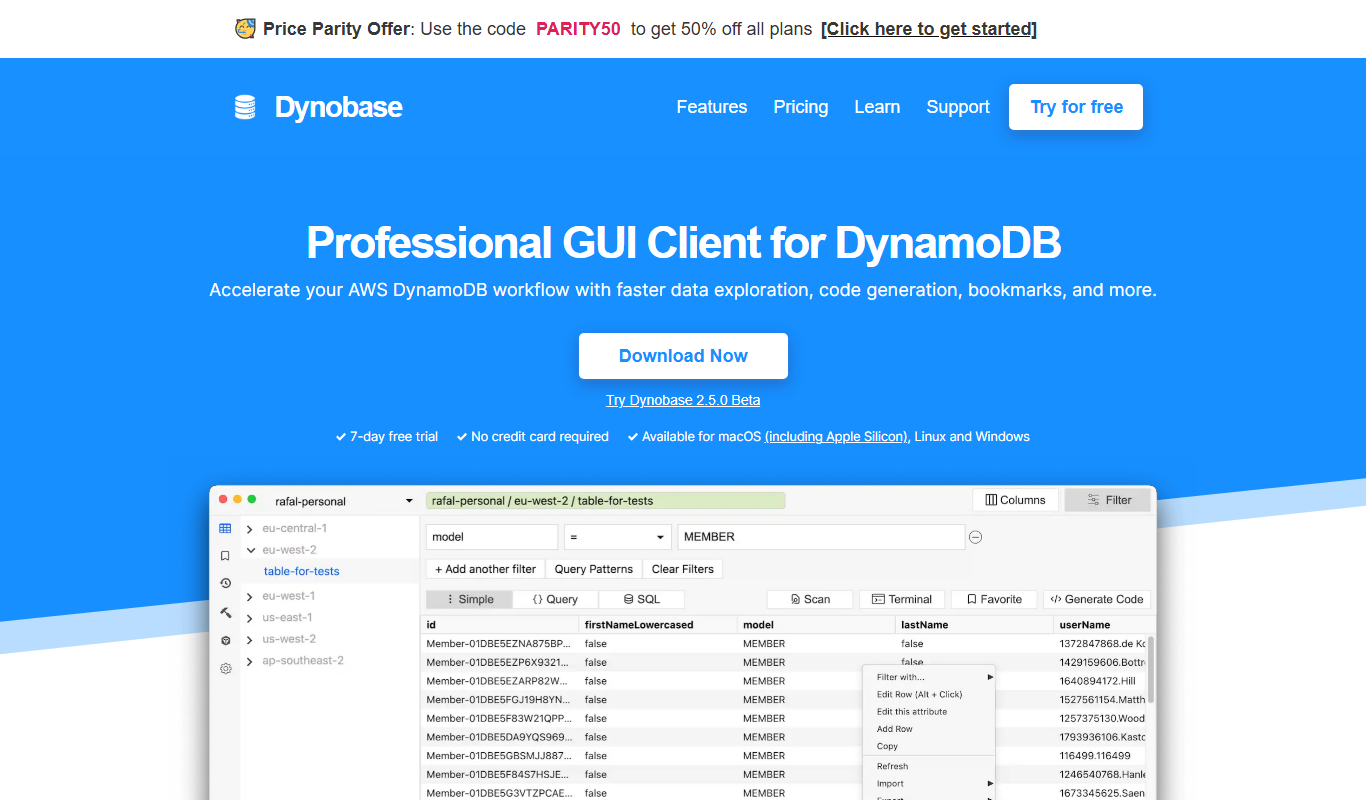1366x800 pixels.
Task: Open Support in the nav
Action: (x=958, y=107)
